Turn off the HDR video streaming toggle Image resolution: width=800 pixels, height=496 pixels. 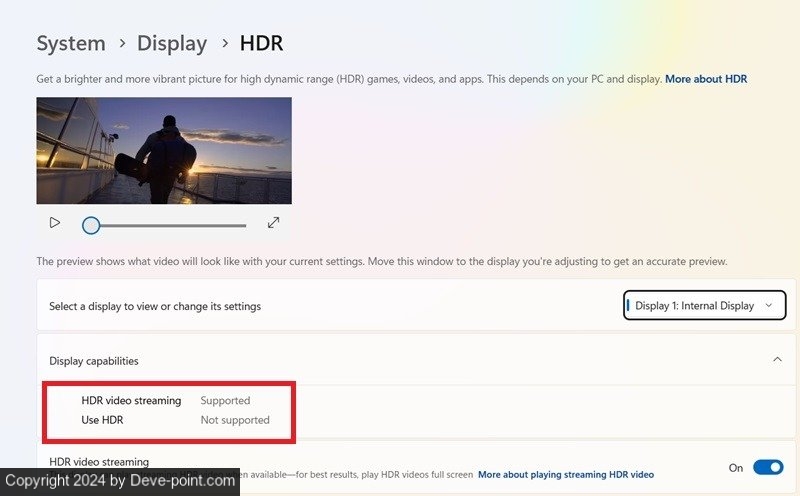point(767,468)
